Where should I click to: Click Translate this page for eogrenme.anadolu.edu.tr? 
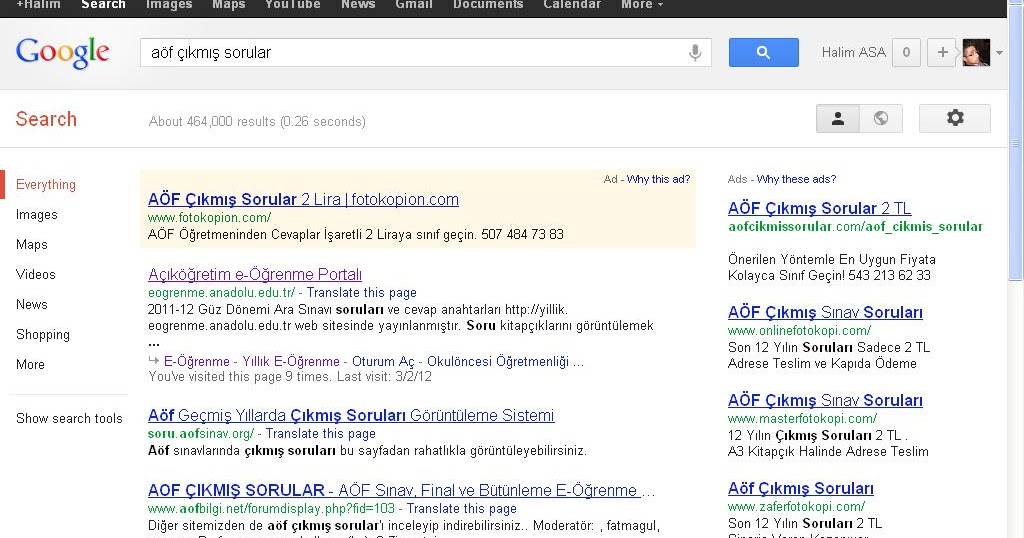click(362, 293)
